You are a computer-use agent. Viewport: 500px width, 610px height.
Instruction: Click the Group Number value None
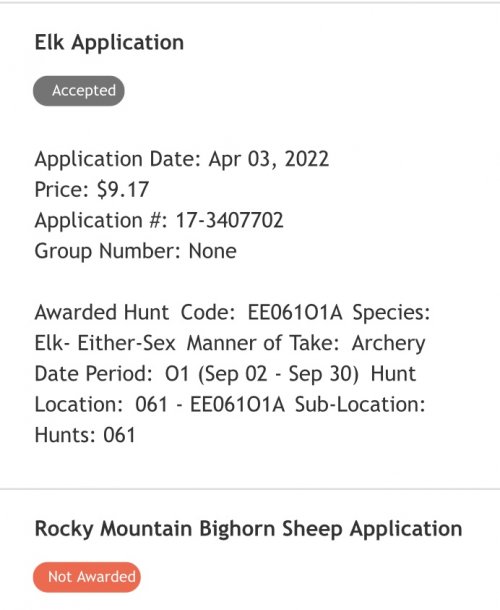pyautogui.click(x=212, y=251)
